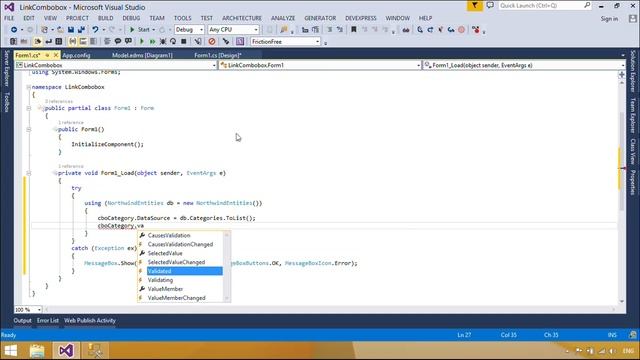
Task: Open the Error List panel tab
Action: click(x=48, y=321)
